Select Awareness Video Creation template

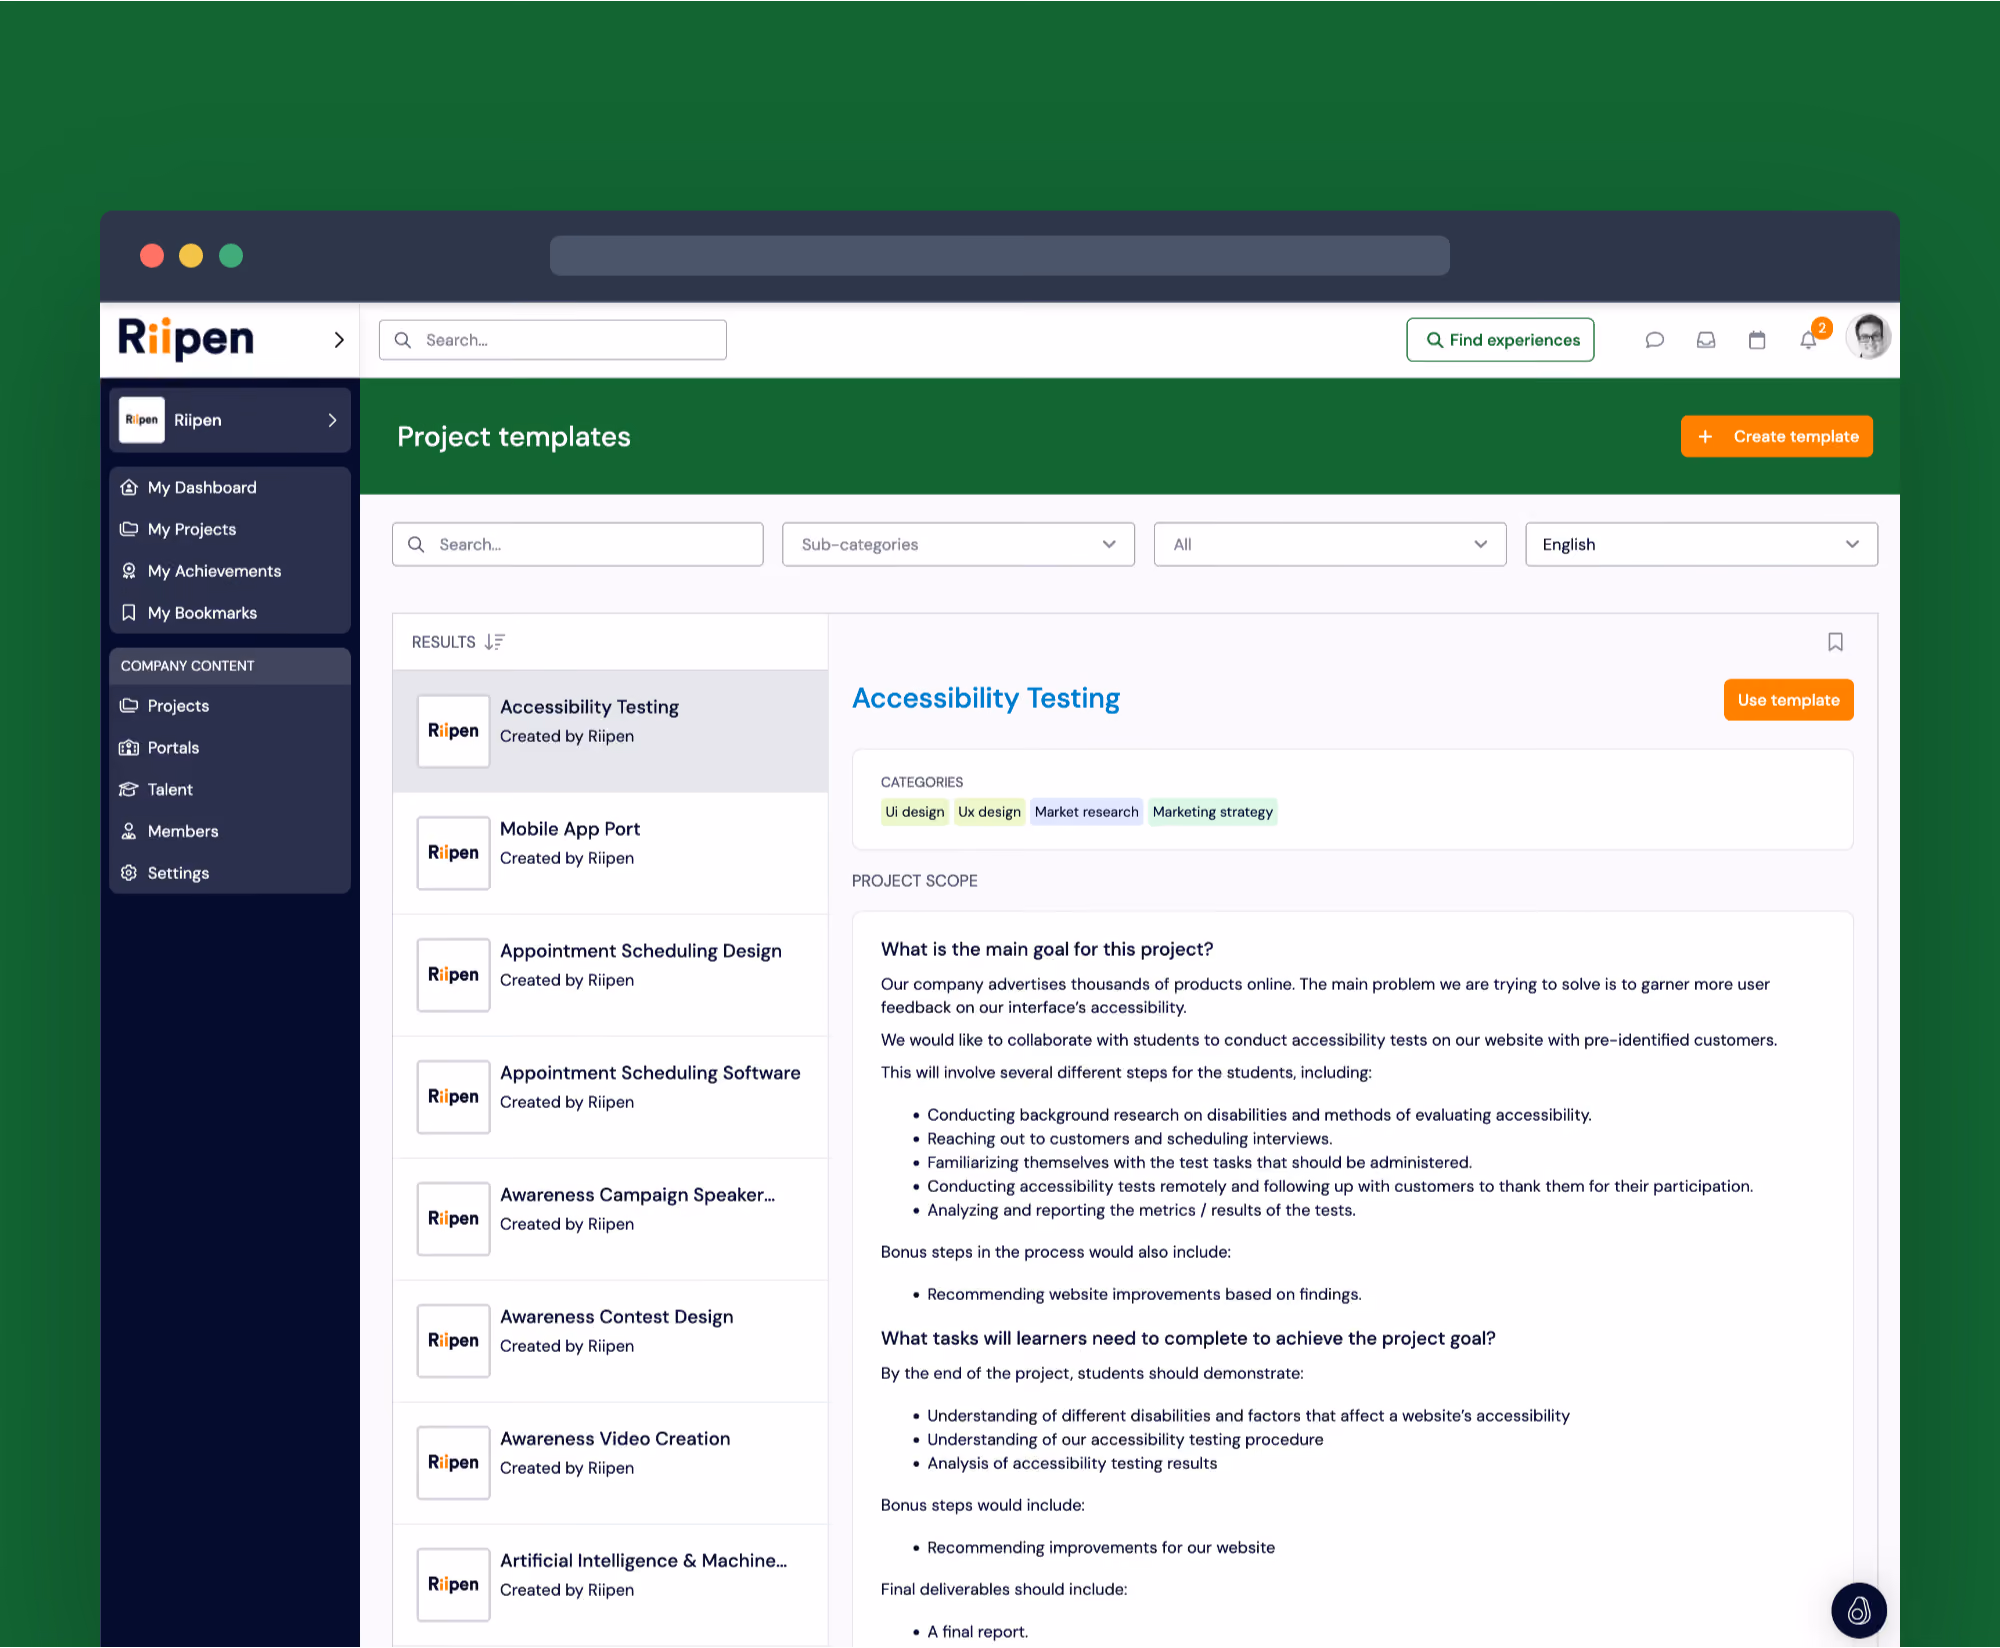click(610, 1464)
